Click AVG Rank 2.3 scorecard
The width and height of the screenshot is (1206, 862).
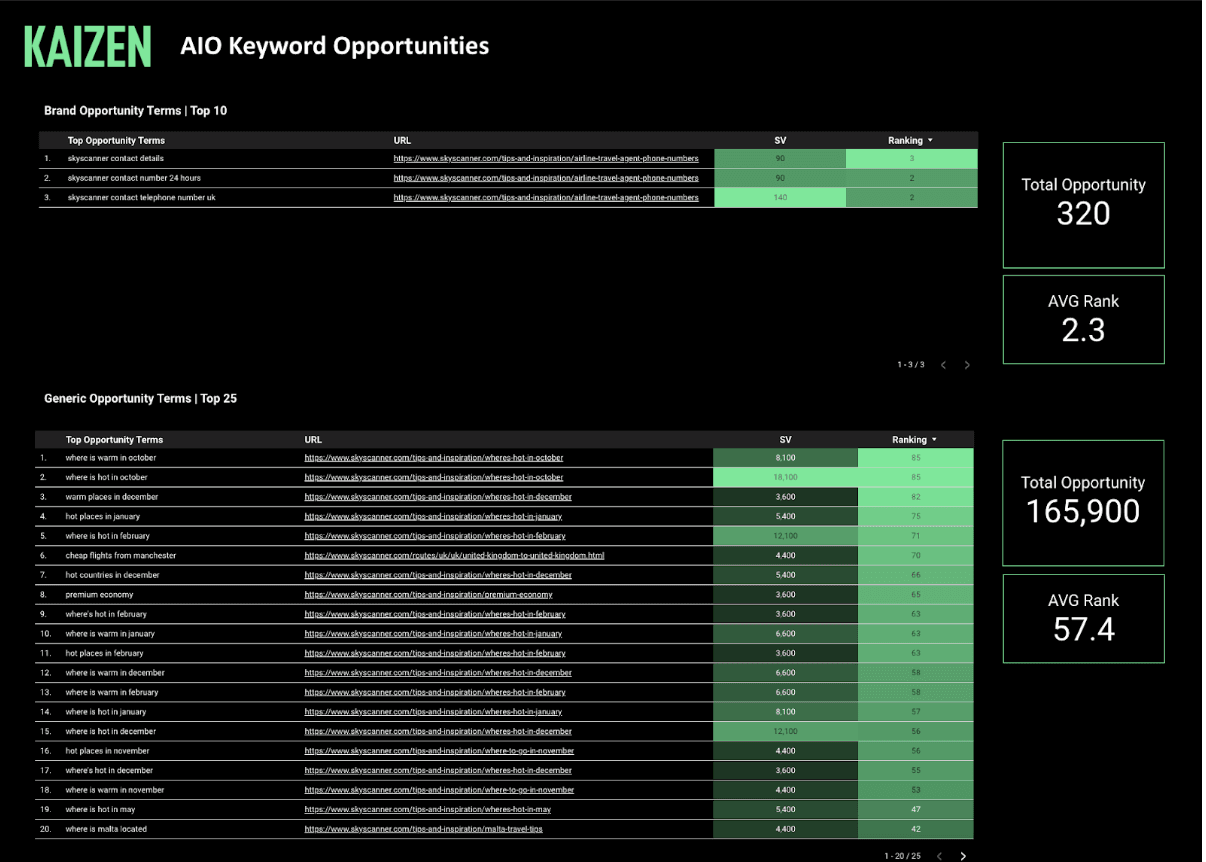pyautogui.click(x=1084, y=319)
